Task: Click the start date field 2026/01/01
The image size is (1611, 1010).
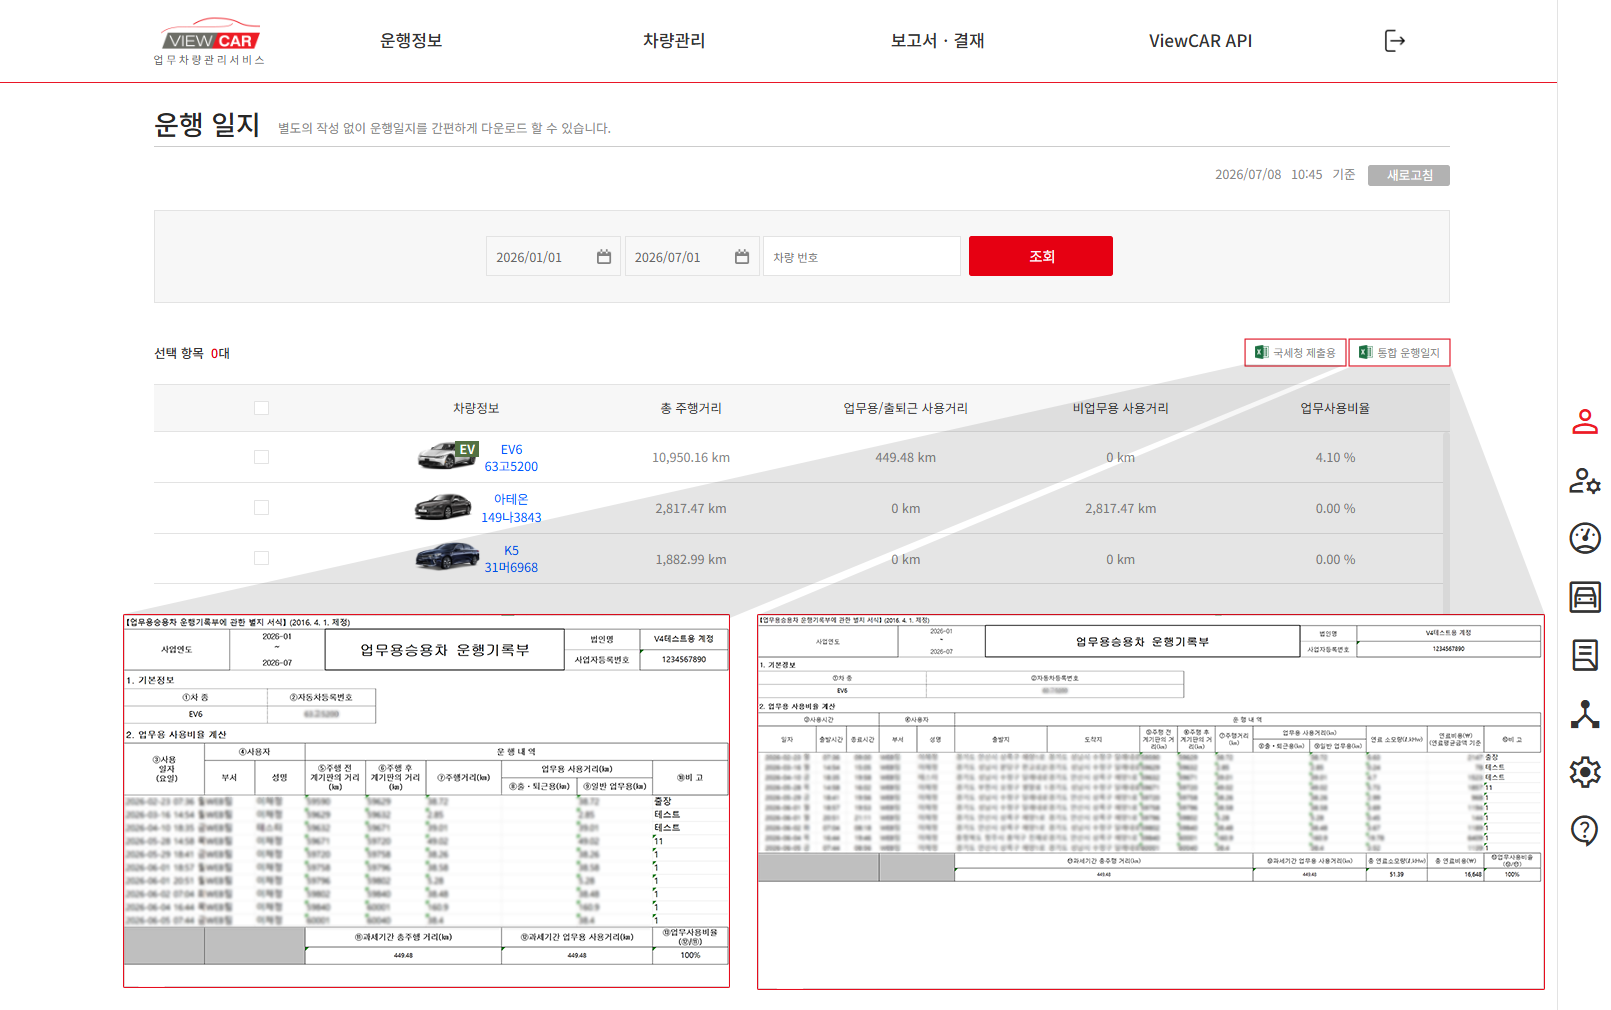Action: 553,257
